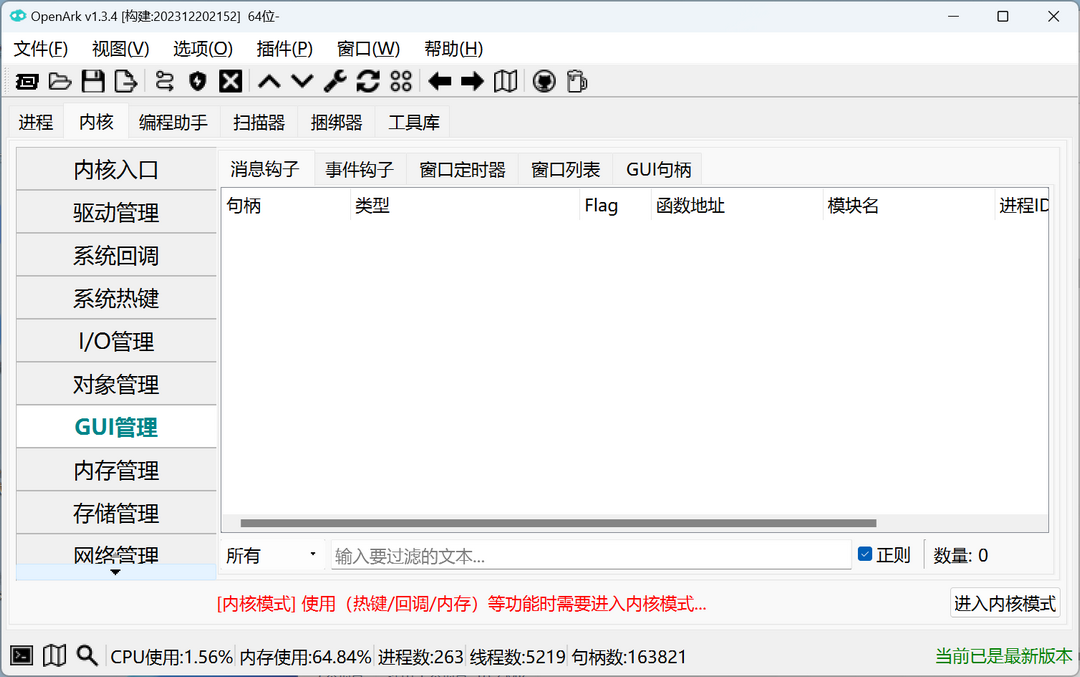Click the GitHub globe icon on the toolbar
The height and width of the screenshot is (677, 1080).
click(x=543, y=81)
